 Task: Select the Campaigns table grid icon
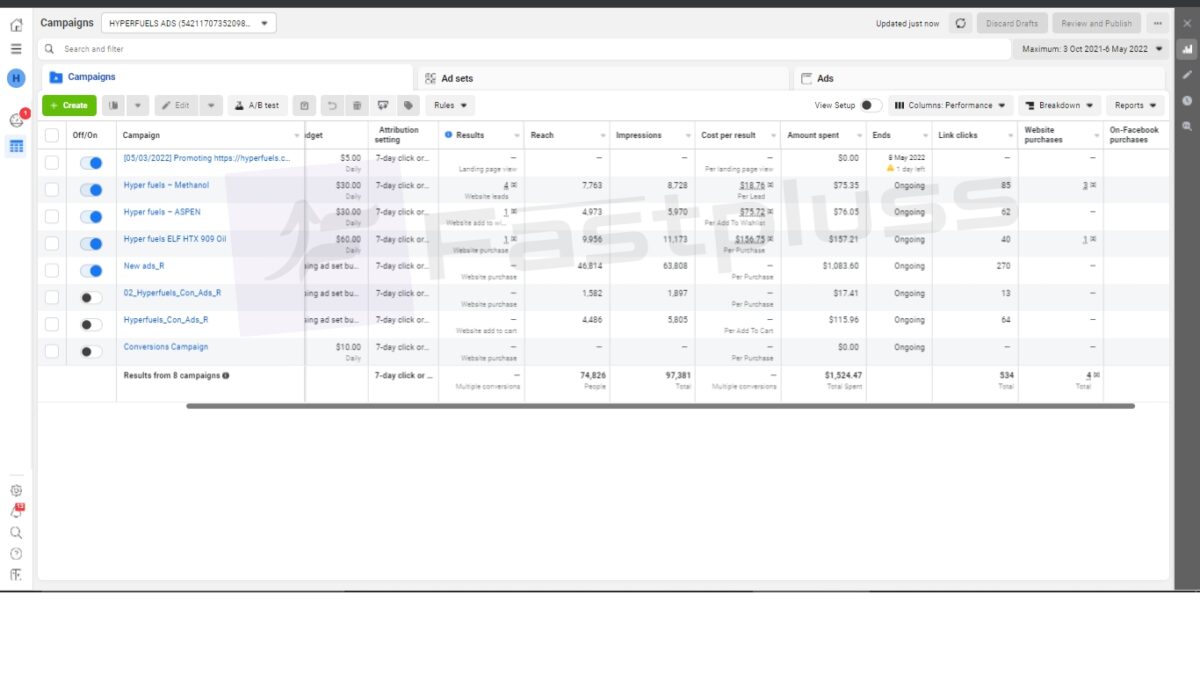[16, 147]
